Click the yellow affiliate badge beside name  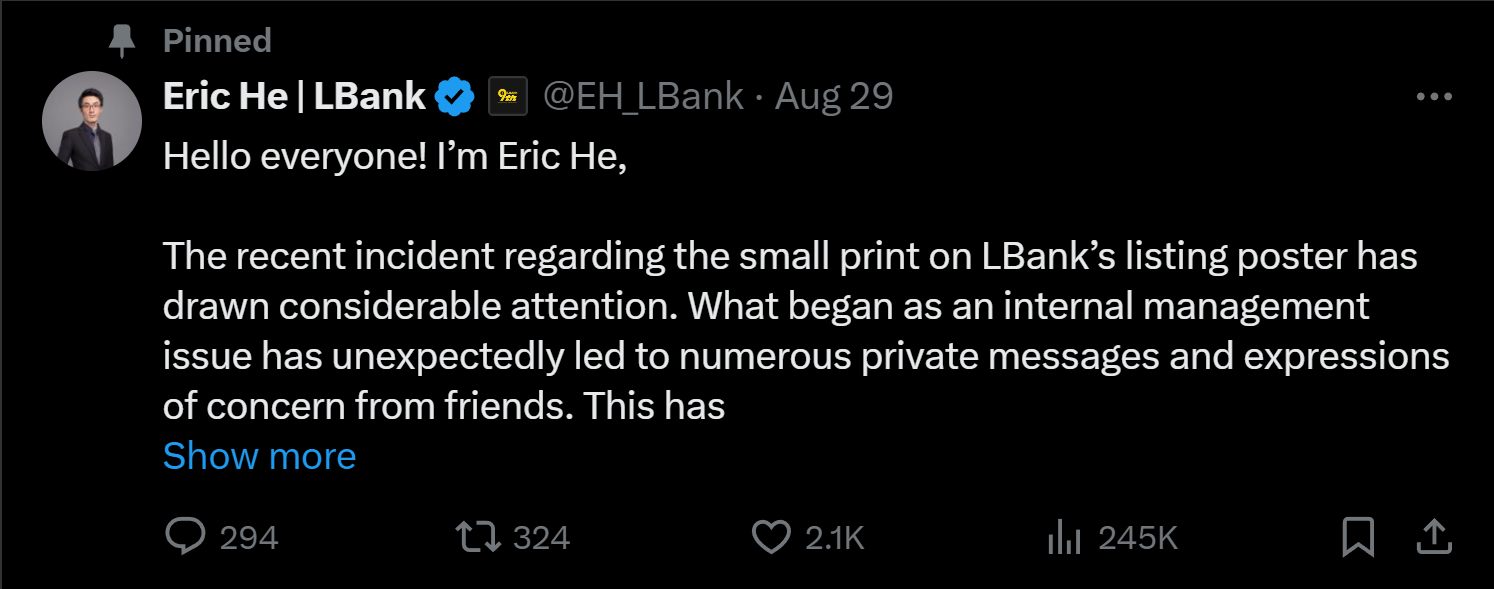508,97
